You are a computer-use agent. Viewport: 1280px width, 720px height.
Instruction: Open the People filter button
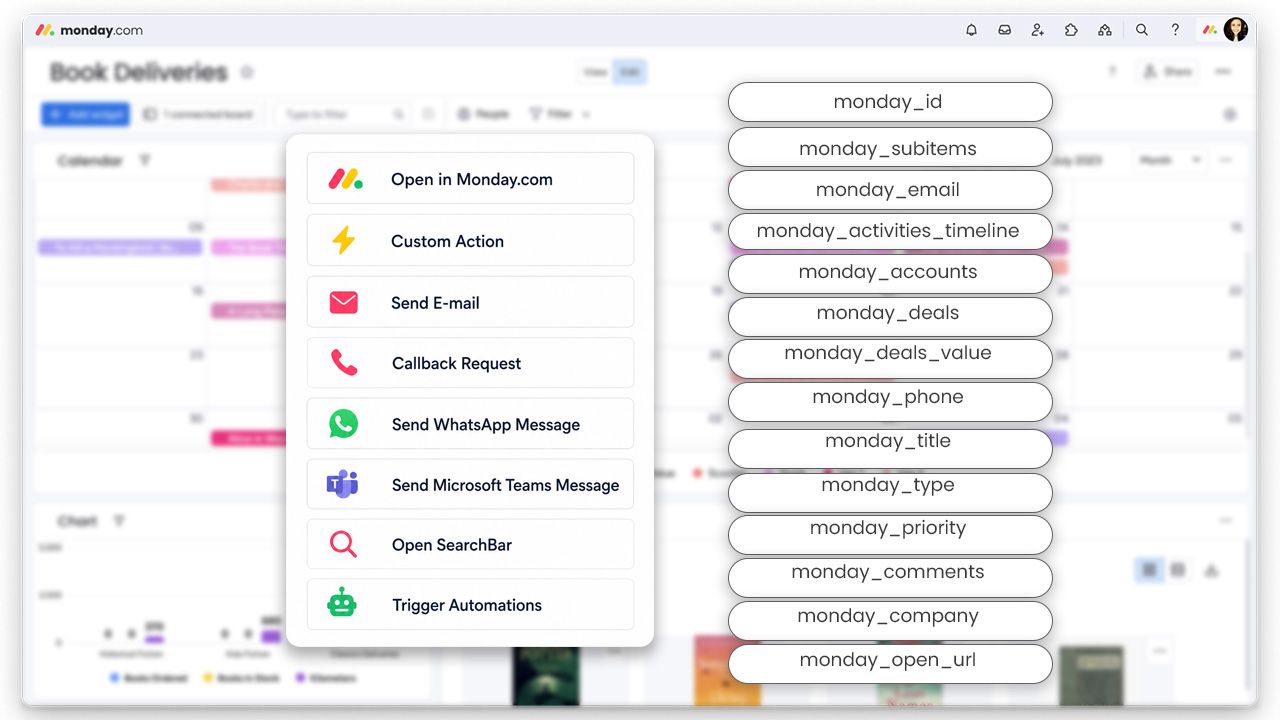483,115
